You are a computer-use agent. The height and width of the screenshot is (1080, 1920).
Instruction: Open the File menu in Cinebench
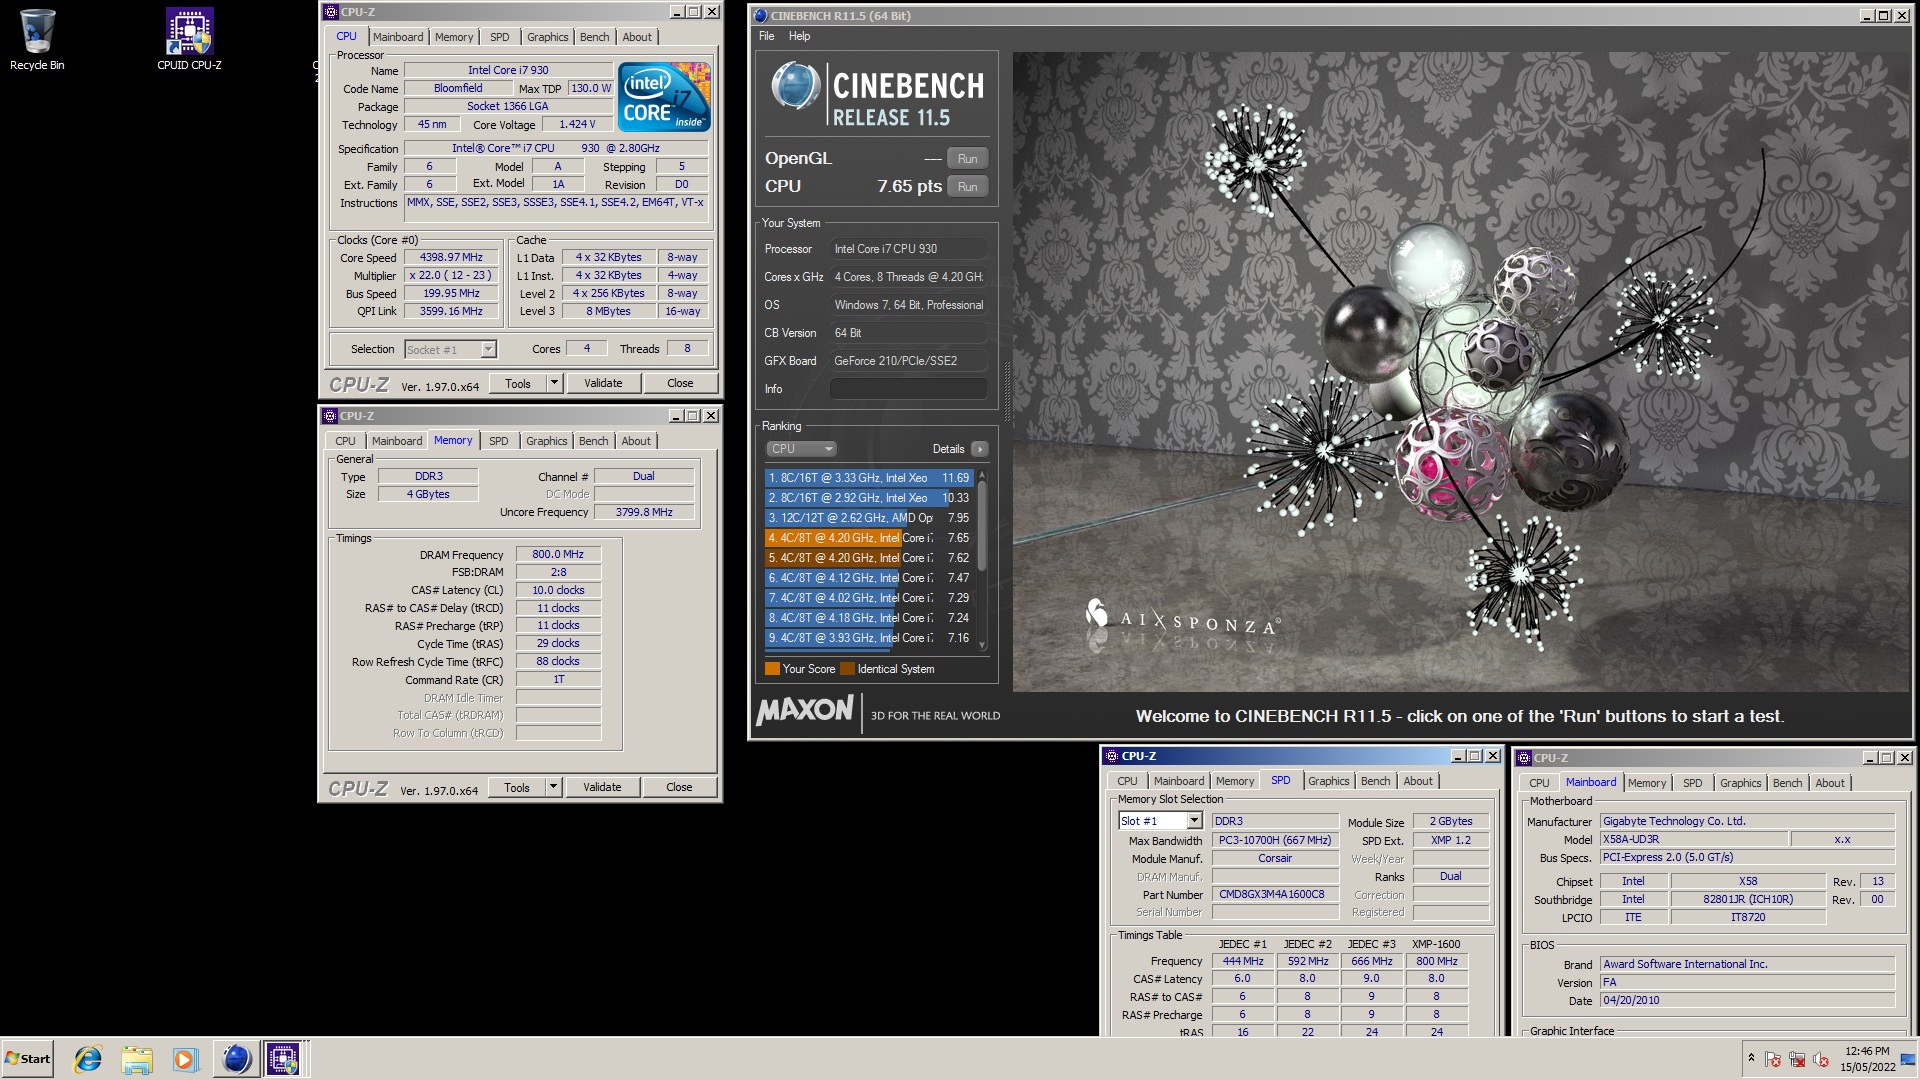coord(766,36)
